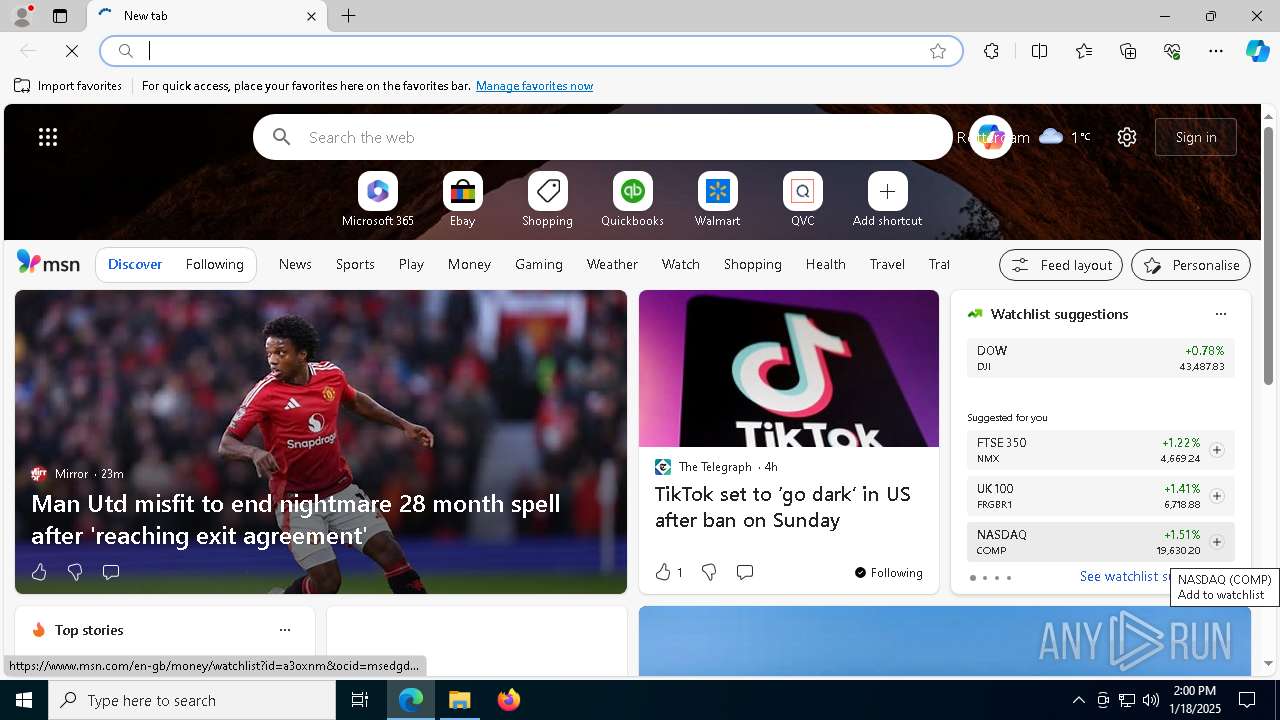Open the Copilot icon next to search box
The image size is (1280, 720).
[x=991, y=137]
